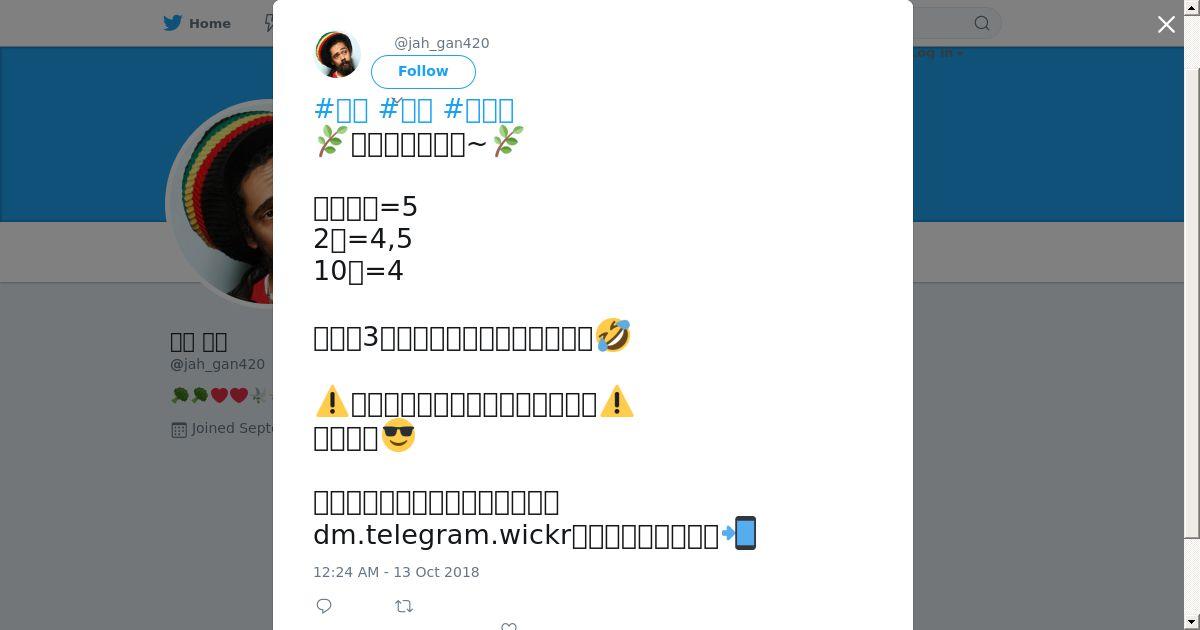Close the tweet overlay with the X

click(1166, 25)
